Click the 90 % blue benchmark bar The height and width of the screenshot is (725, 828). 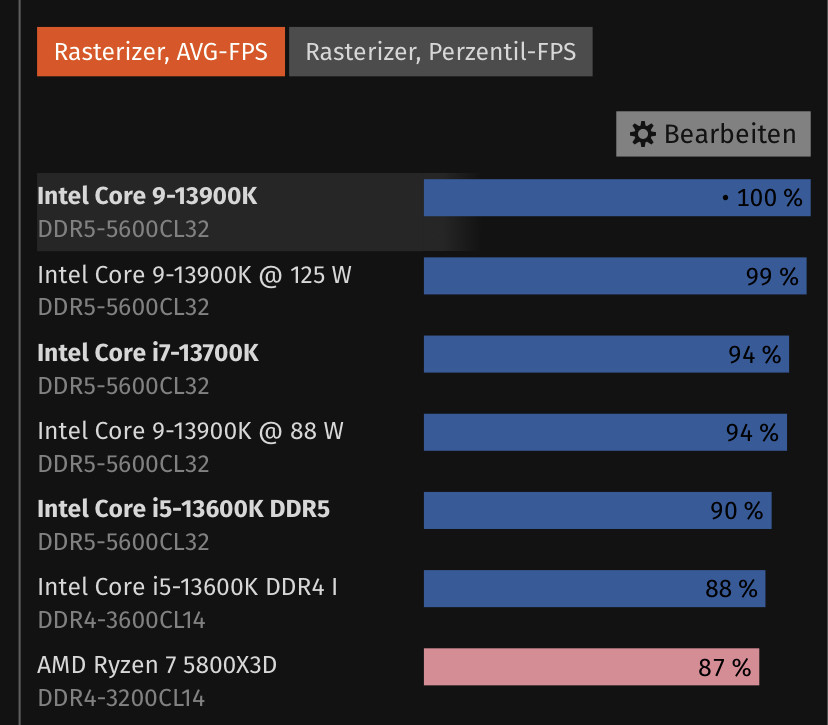pos(597,510)
